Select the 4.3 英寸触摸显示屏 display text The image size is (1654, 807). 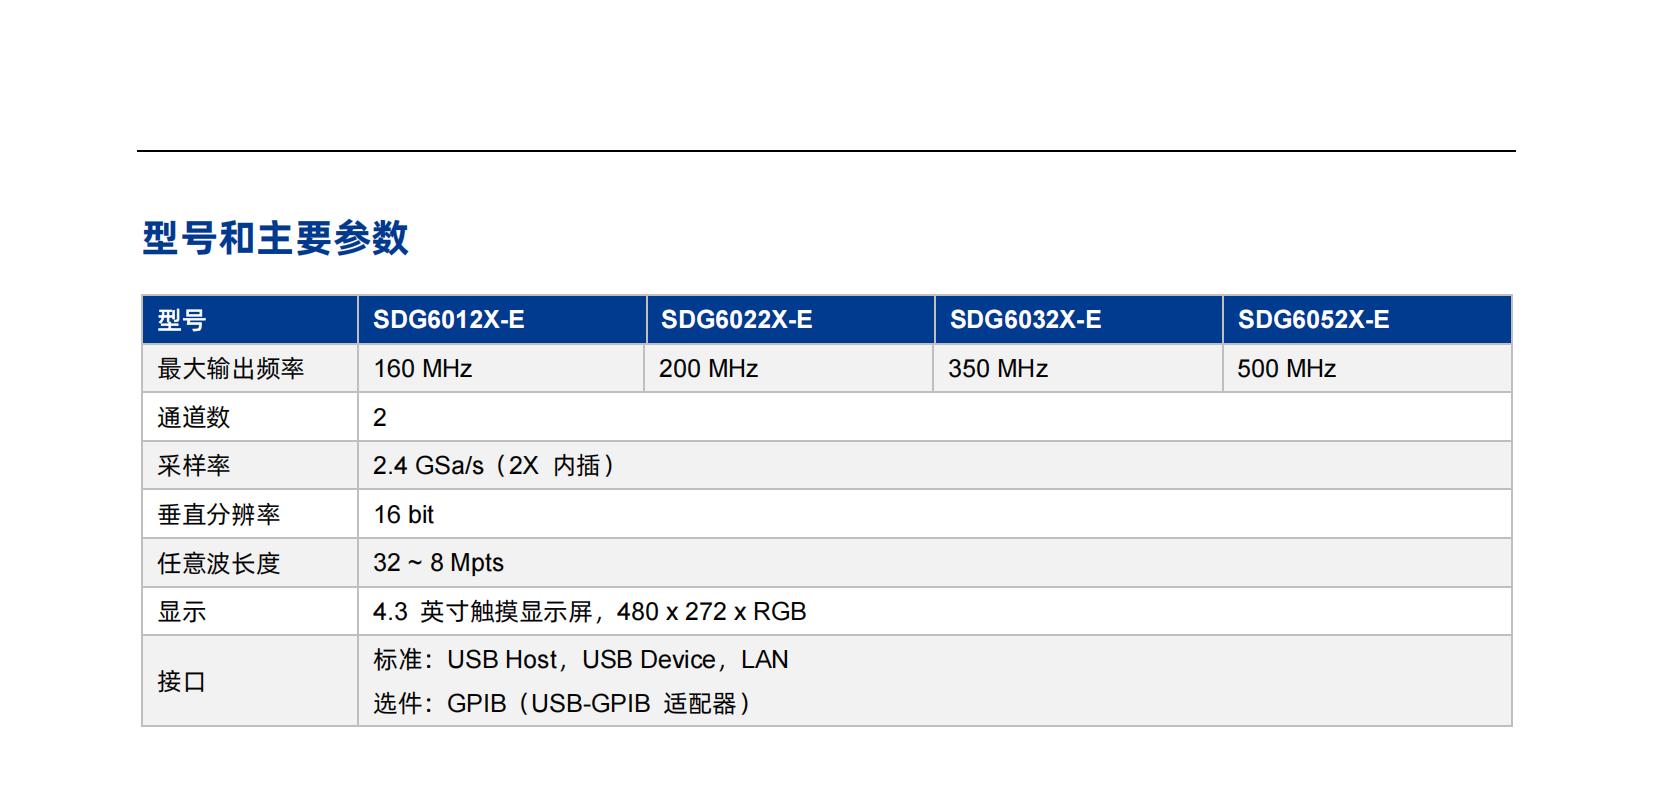(x=589, y=612)
